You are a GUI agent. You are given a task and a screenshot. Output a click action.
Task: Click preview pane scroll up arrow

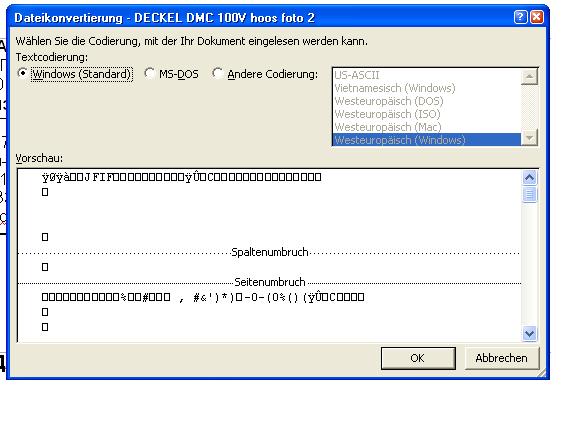529,178
